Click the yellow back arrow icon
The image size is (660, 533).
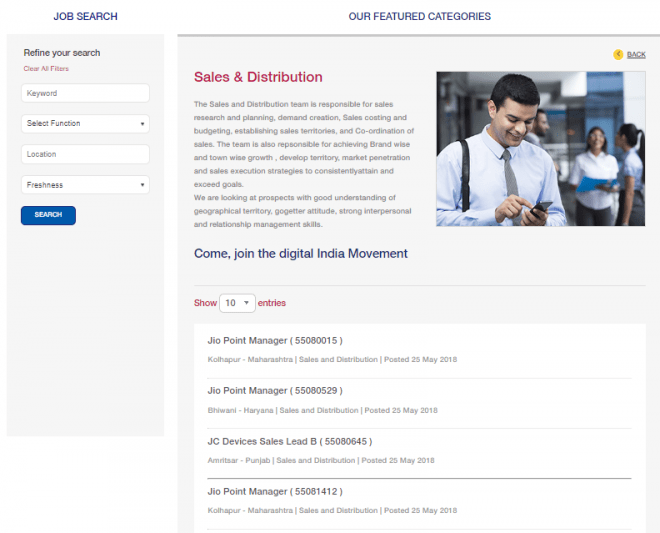pyautogui.click(x=618, y=54)
